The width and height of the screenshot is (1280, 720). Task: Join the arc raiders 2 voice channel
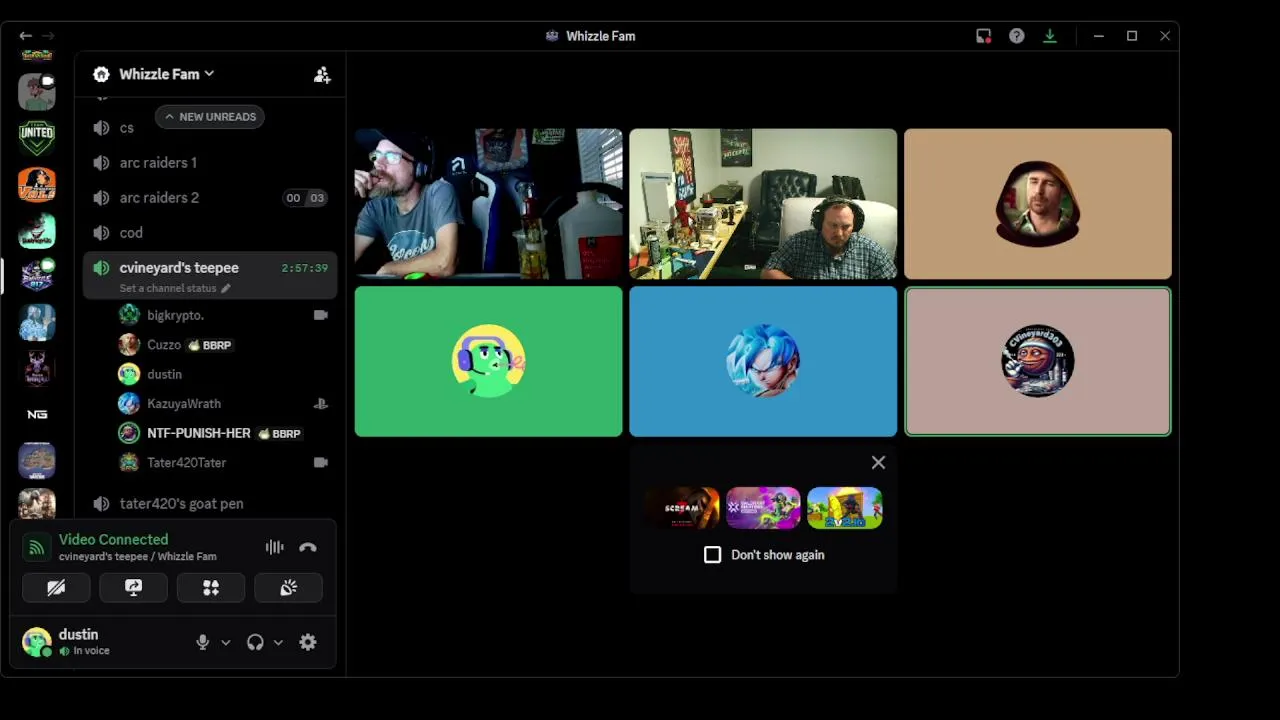click(x=210, y=198)
